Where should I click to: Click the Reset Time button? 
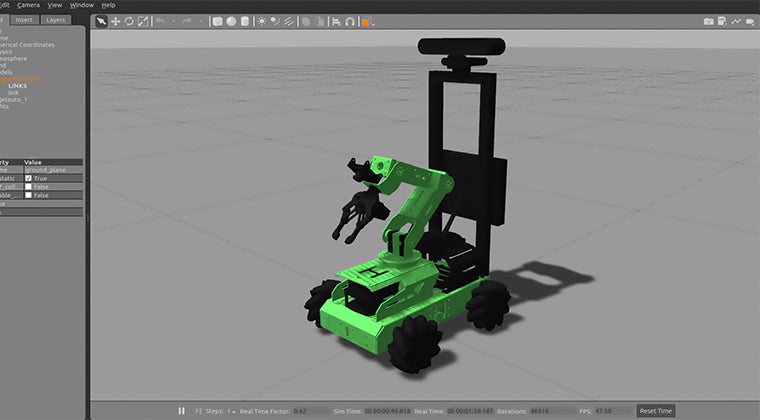pos(655,411)
